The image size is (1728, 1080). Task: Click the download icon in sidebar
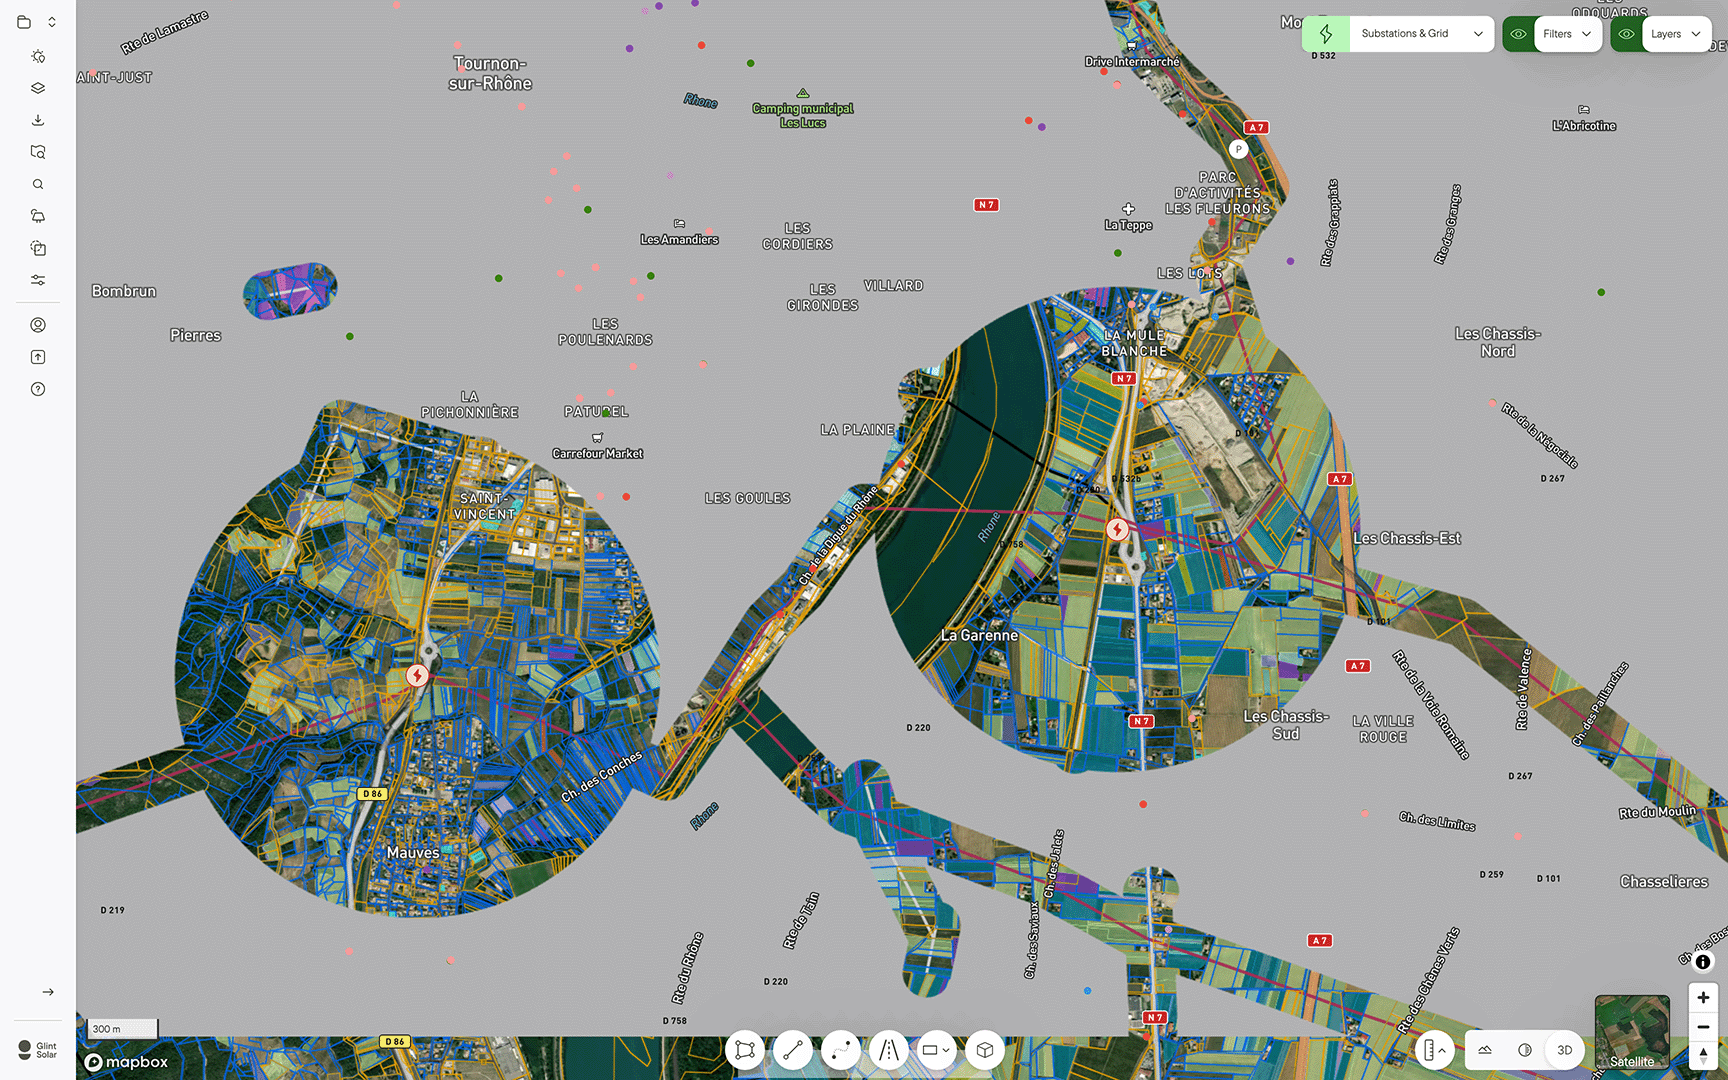point(38,120)
